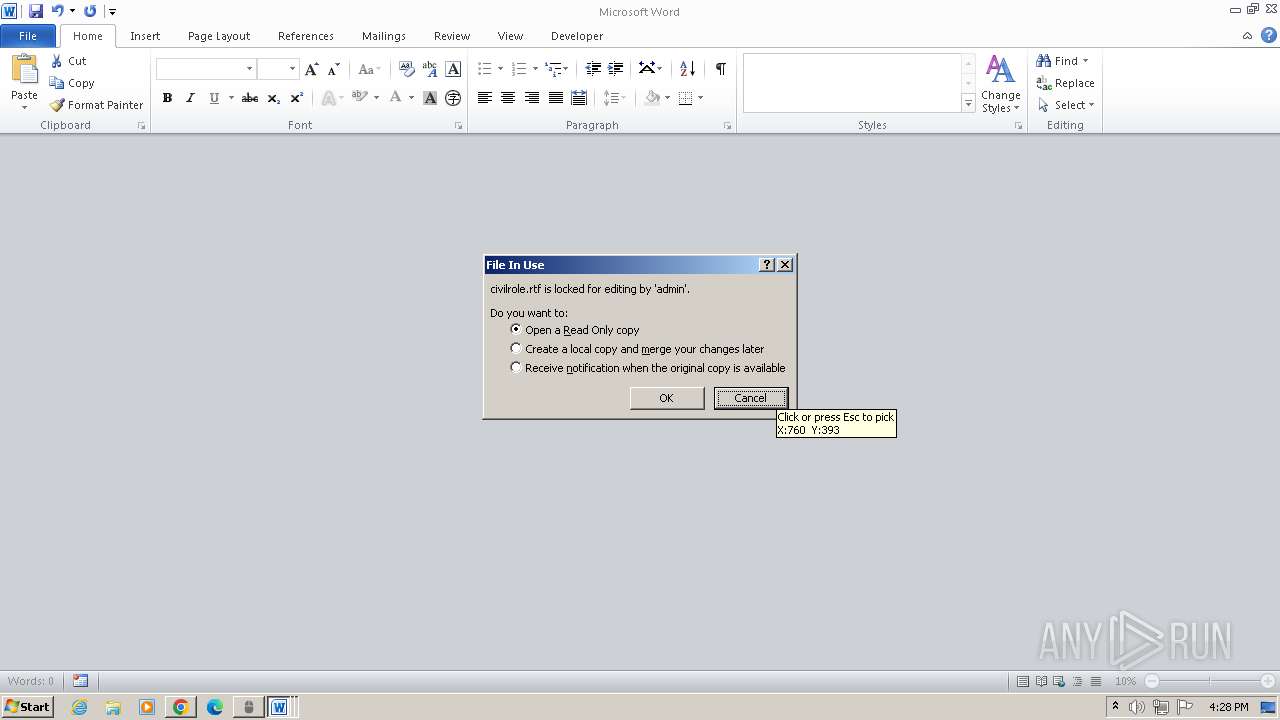The height and width of the screenshot is (720, 1280).
Task: Switch to the Mailings tab
Action: click(384, 36)
